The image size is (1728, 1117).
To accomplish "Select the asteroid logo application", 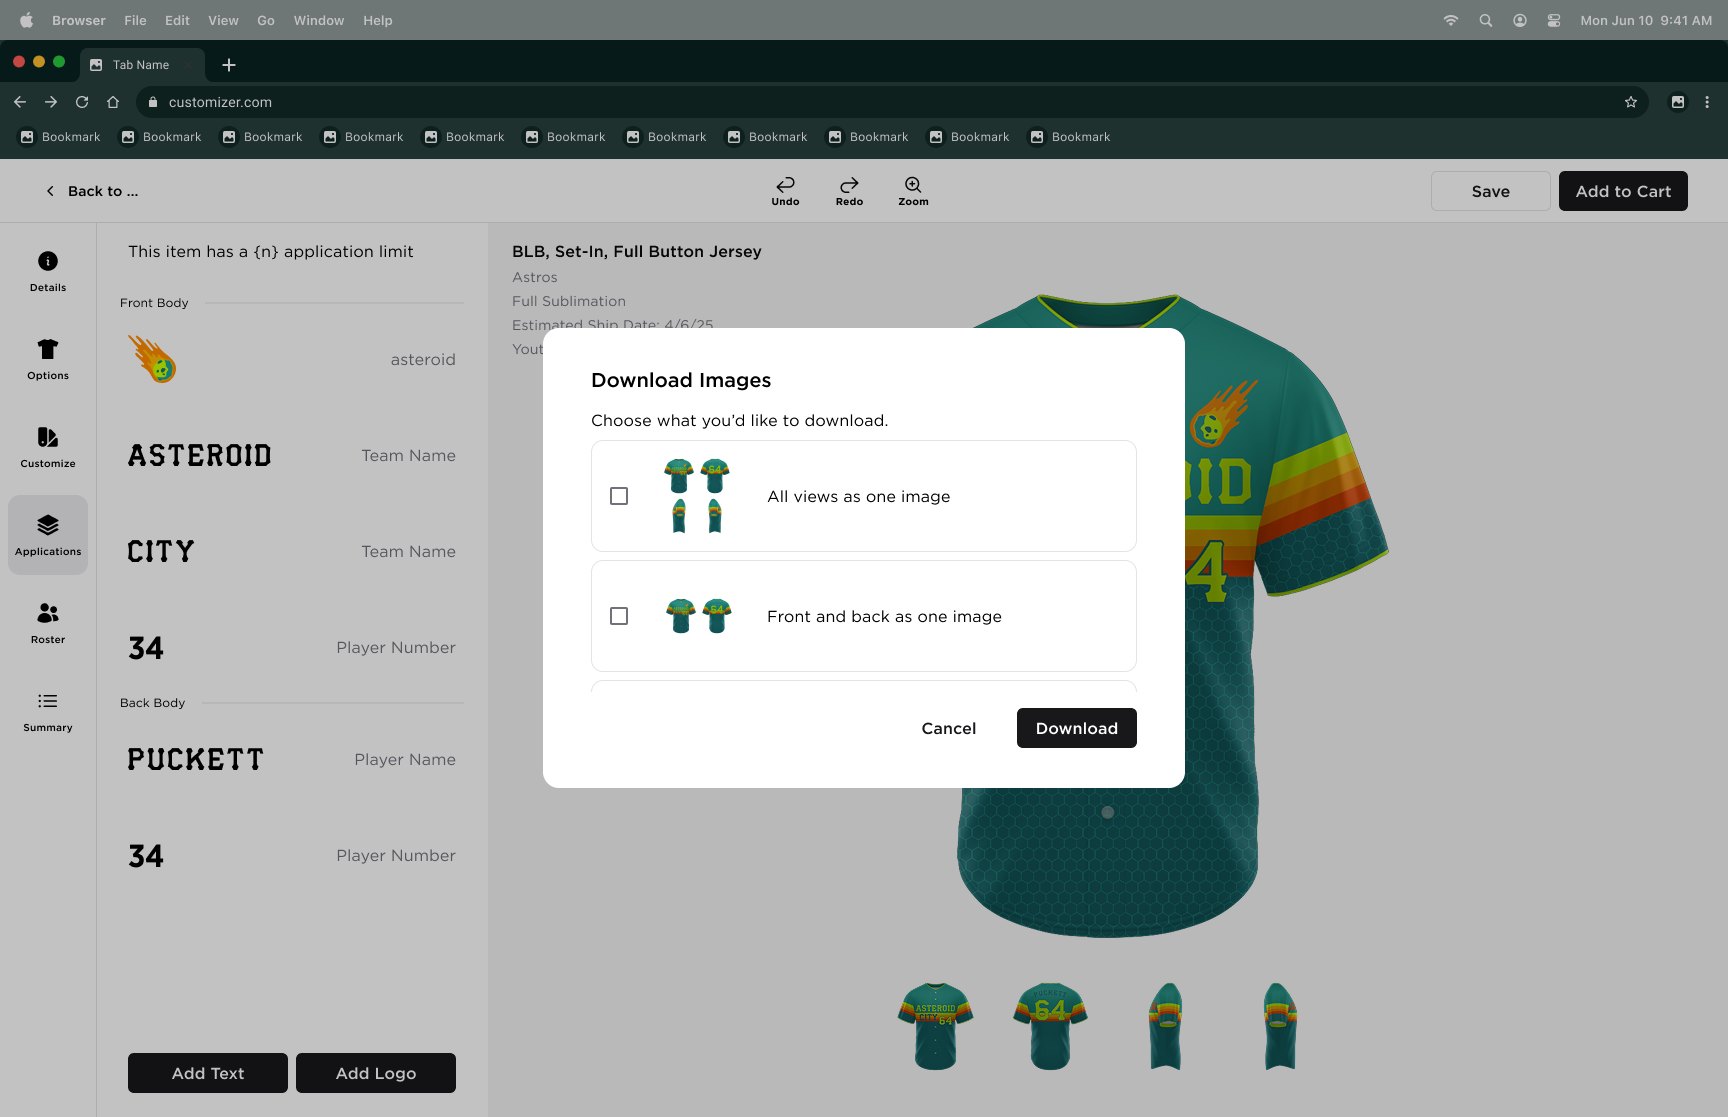I will click(291, 359).
